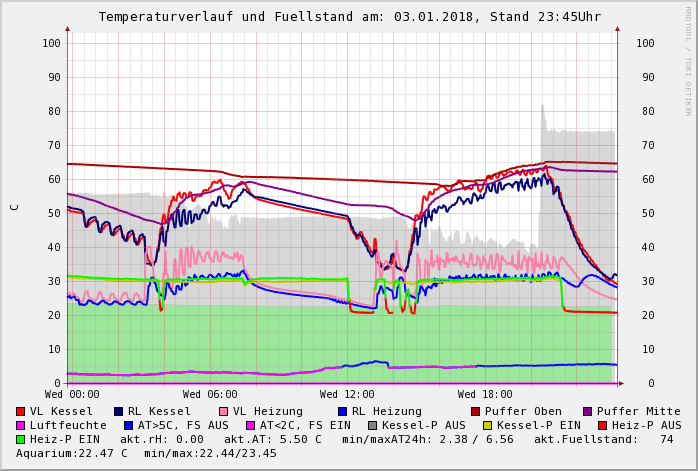Select the green Heiz-P EIN legend swatch
Viewport: 698px width, 471px height.
21,439
